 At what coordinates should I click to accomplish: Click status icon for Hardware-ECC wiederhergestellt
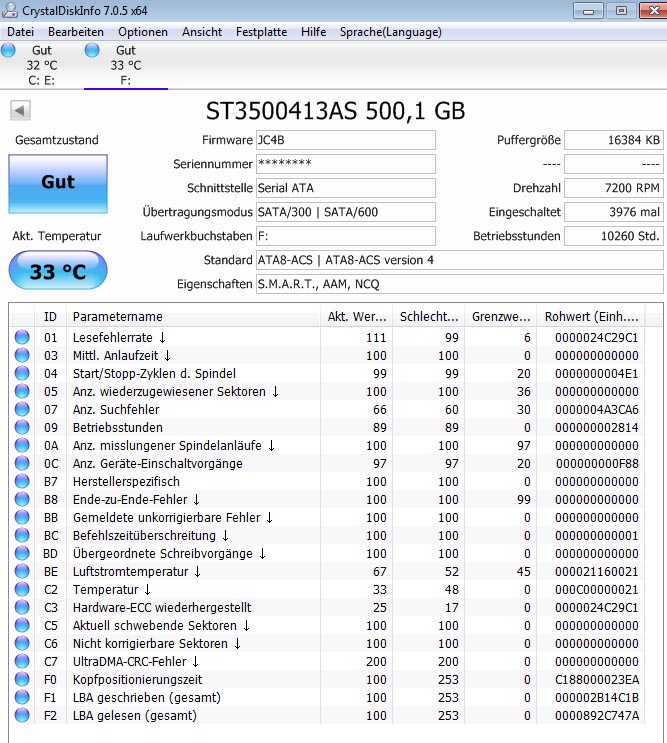coord(22,607)
